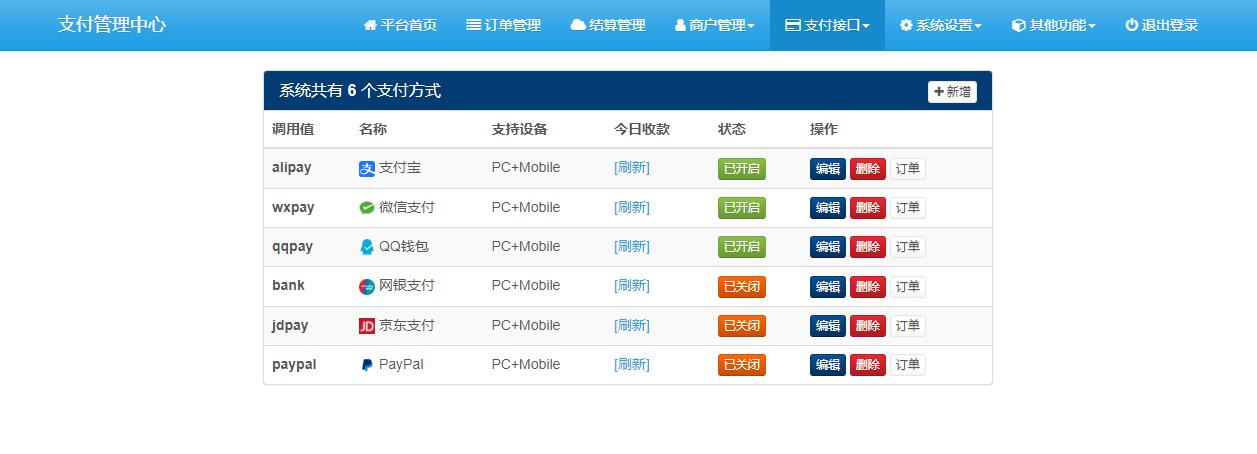Viewport: 1257px width, 454px height.
Task: Click the 名称 column header
Action: coord(373,129)
